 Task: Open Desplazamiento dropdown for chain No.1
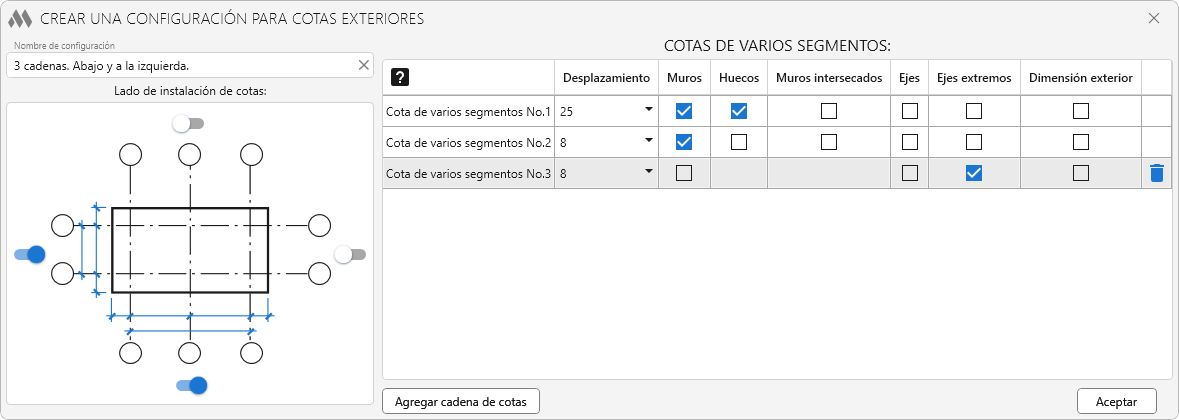[x=648, y=109]
